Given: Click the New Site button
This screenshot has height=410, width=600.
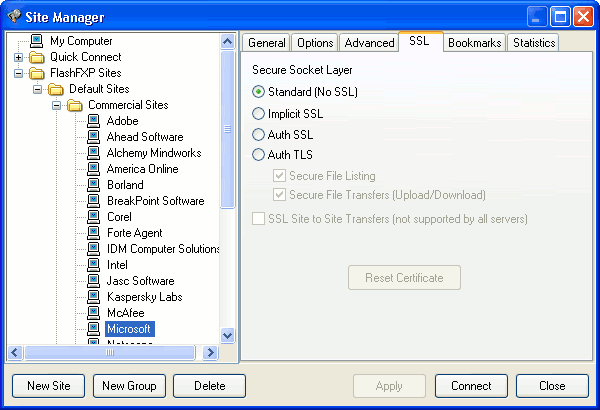Looking at the screenshot, I should pyautogui.click(x=49, y=386).
